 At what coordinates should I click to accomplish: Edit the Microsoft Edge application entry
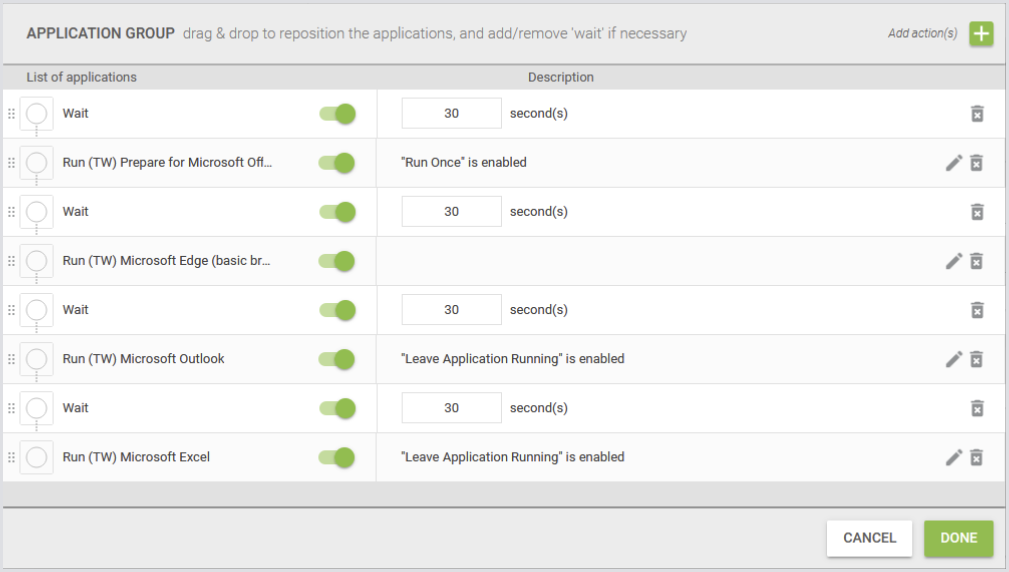coord(954,261)
